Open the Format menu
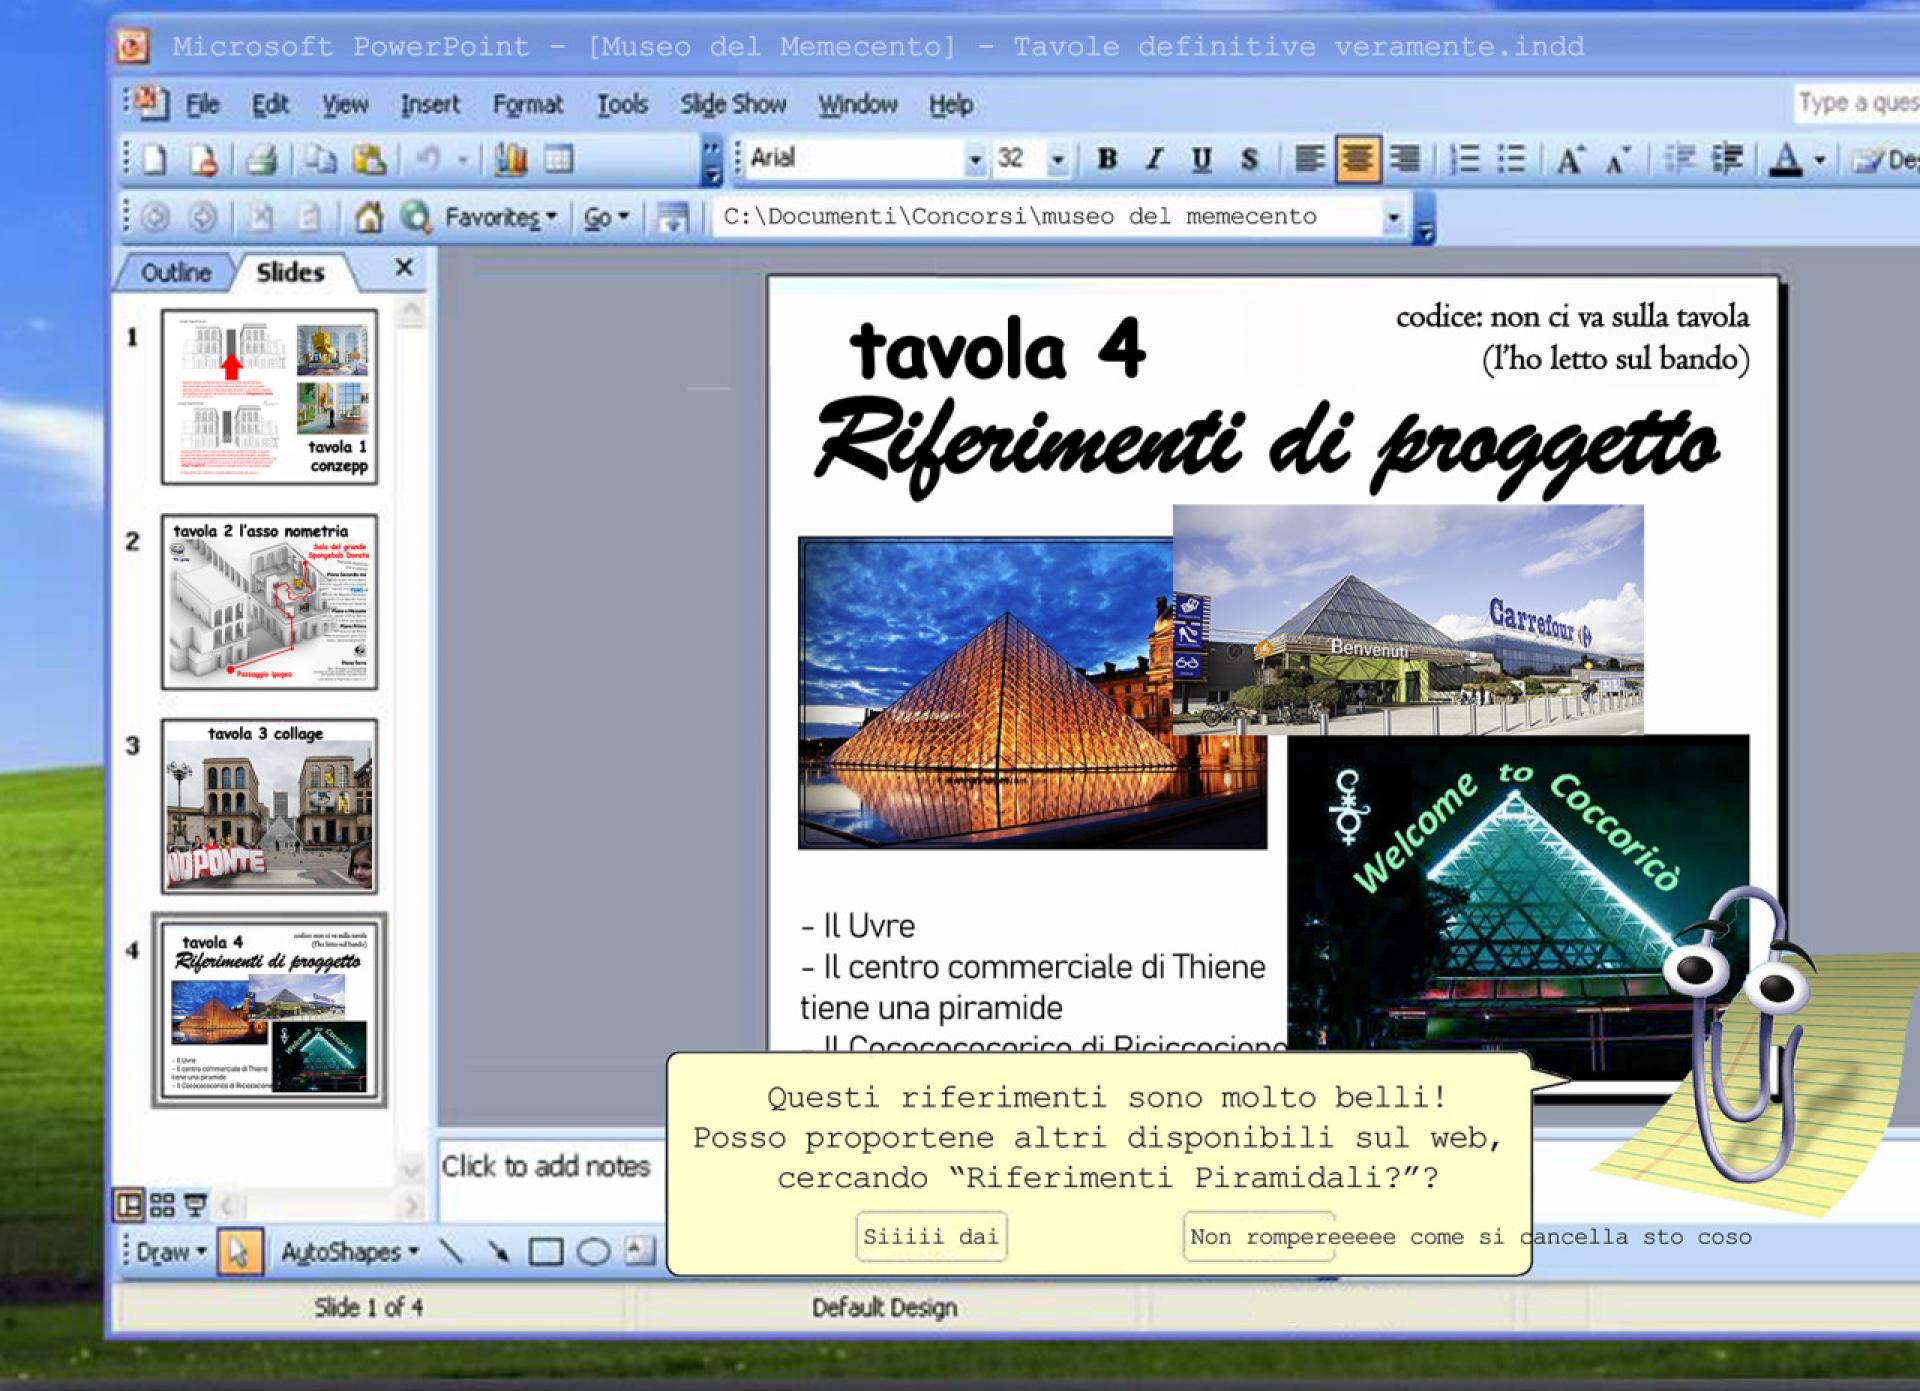Image resolution: width=1920 pixels, height=1391 pixels. pyautogui.click(x=527, y=105)
